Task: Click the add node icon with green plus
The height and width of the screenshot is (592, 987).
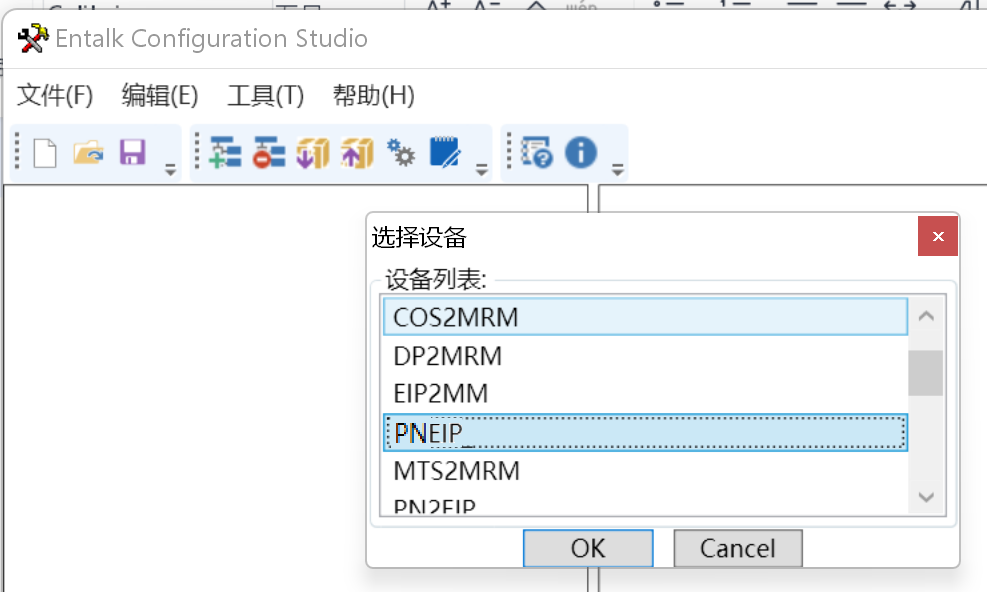Action: 225,153
